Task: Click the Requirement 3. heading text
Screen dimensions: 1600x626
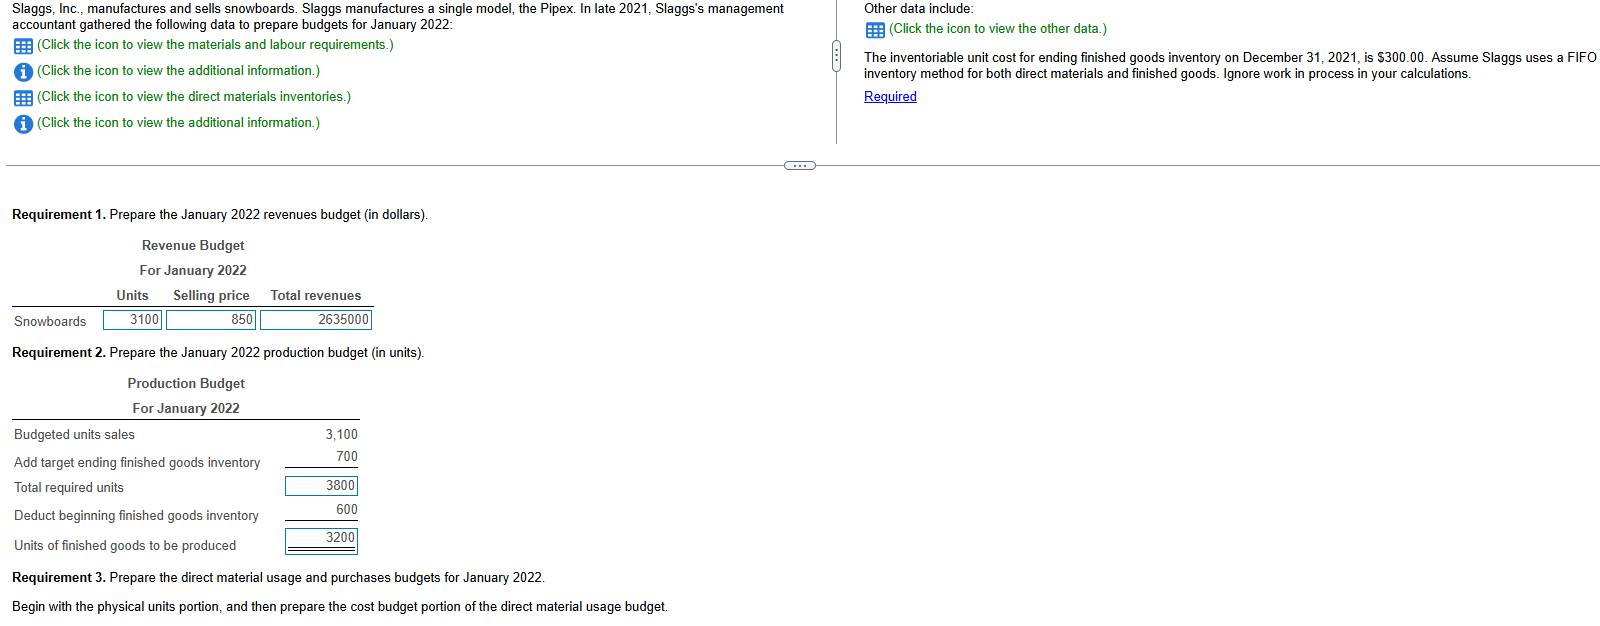Action: [58, 578]
